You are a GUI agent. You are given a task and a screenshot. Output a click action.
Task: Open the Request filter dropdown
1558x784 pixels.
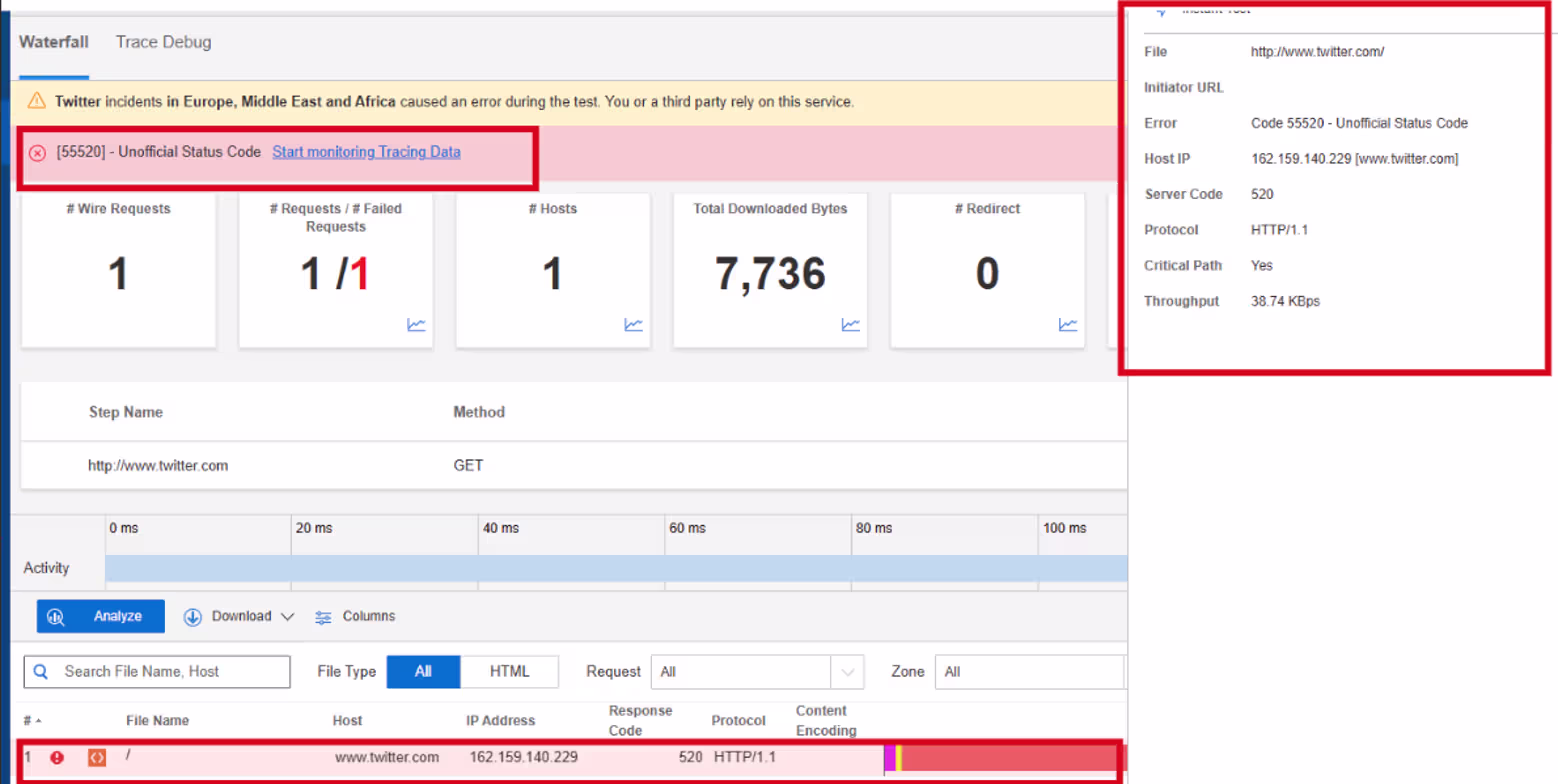point(757,671)
